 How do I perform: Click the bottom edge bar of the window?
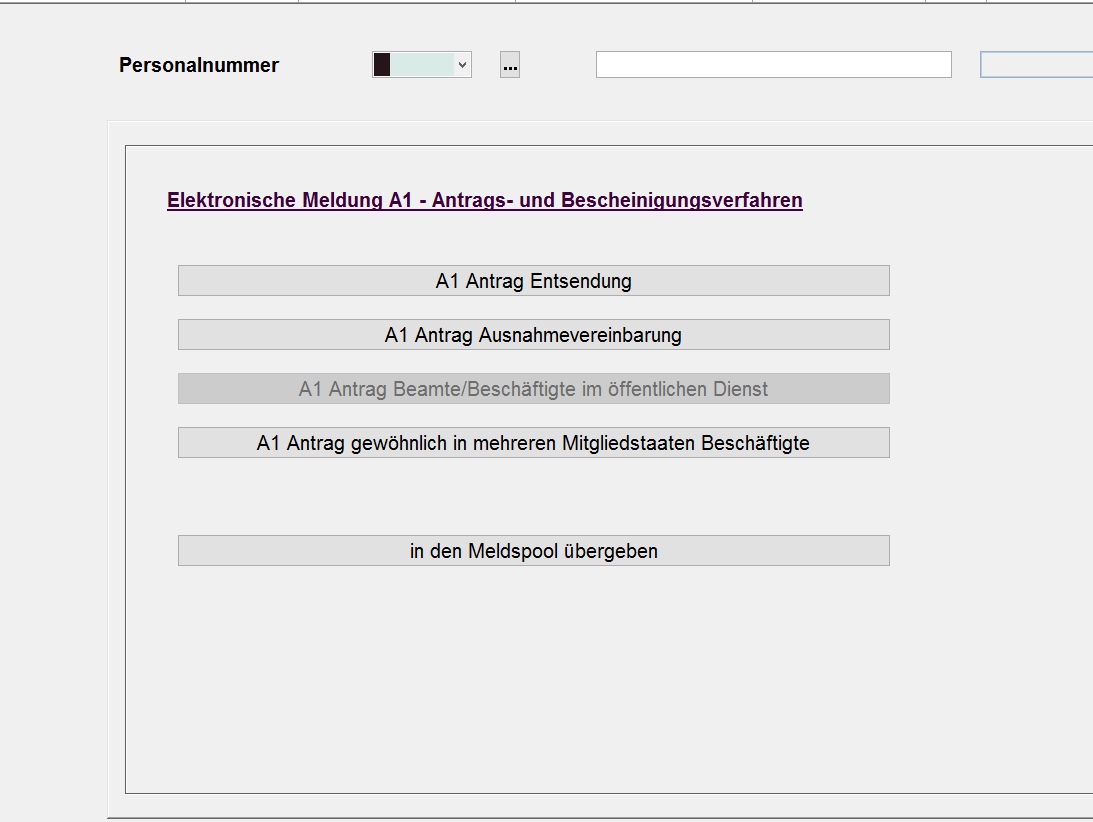pos(546,817)
